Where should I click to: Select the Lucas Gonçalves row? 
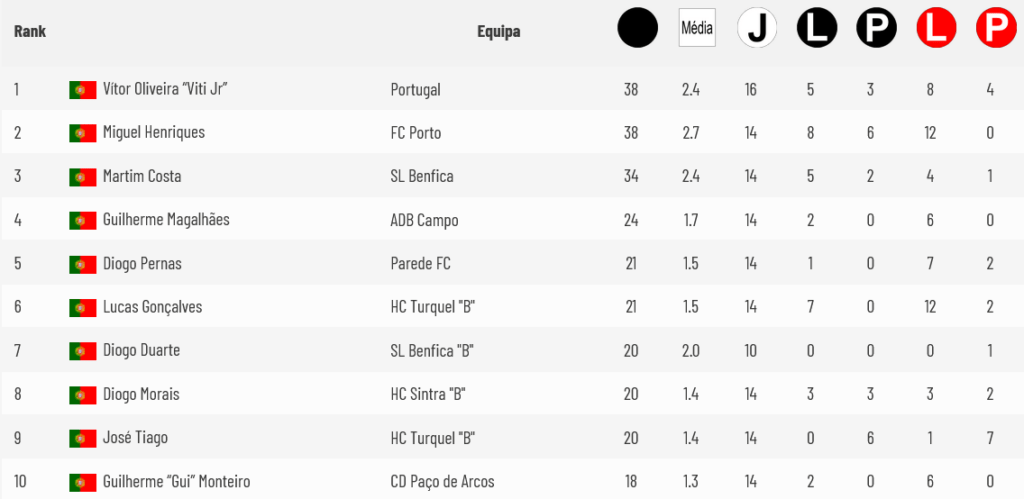(x=512, y=306)
